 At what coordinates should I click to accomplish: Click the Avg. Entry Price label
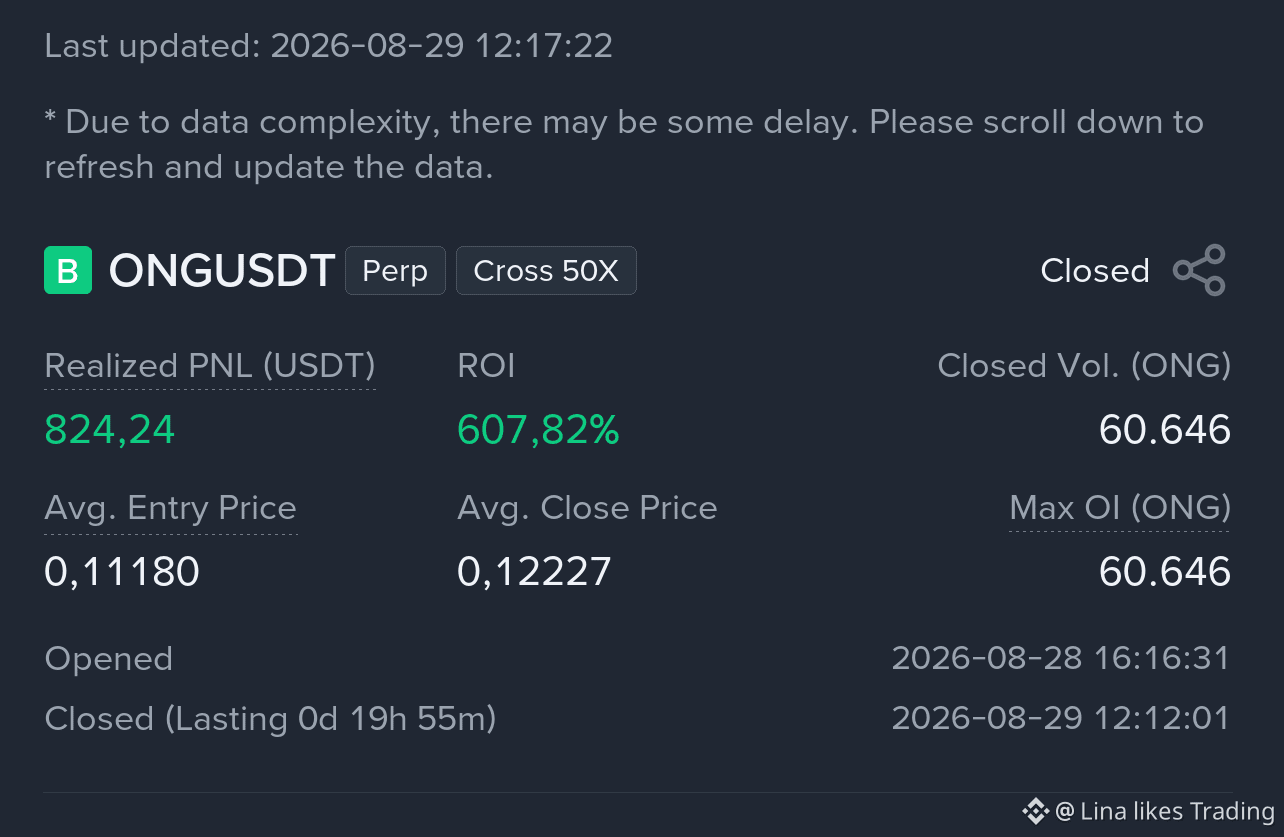point(171,508)
